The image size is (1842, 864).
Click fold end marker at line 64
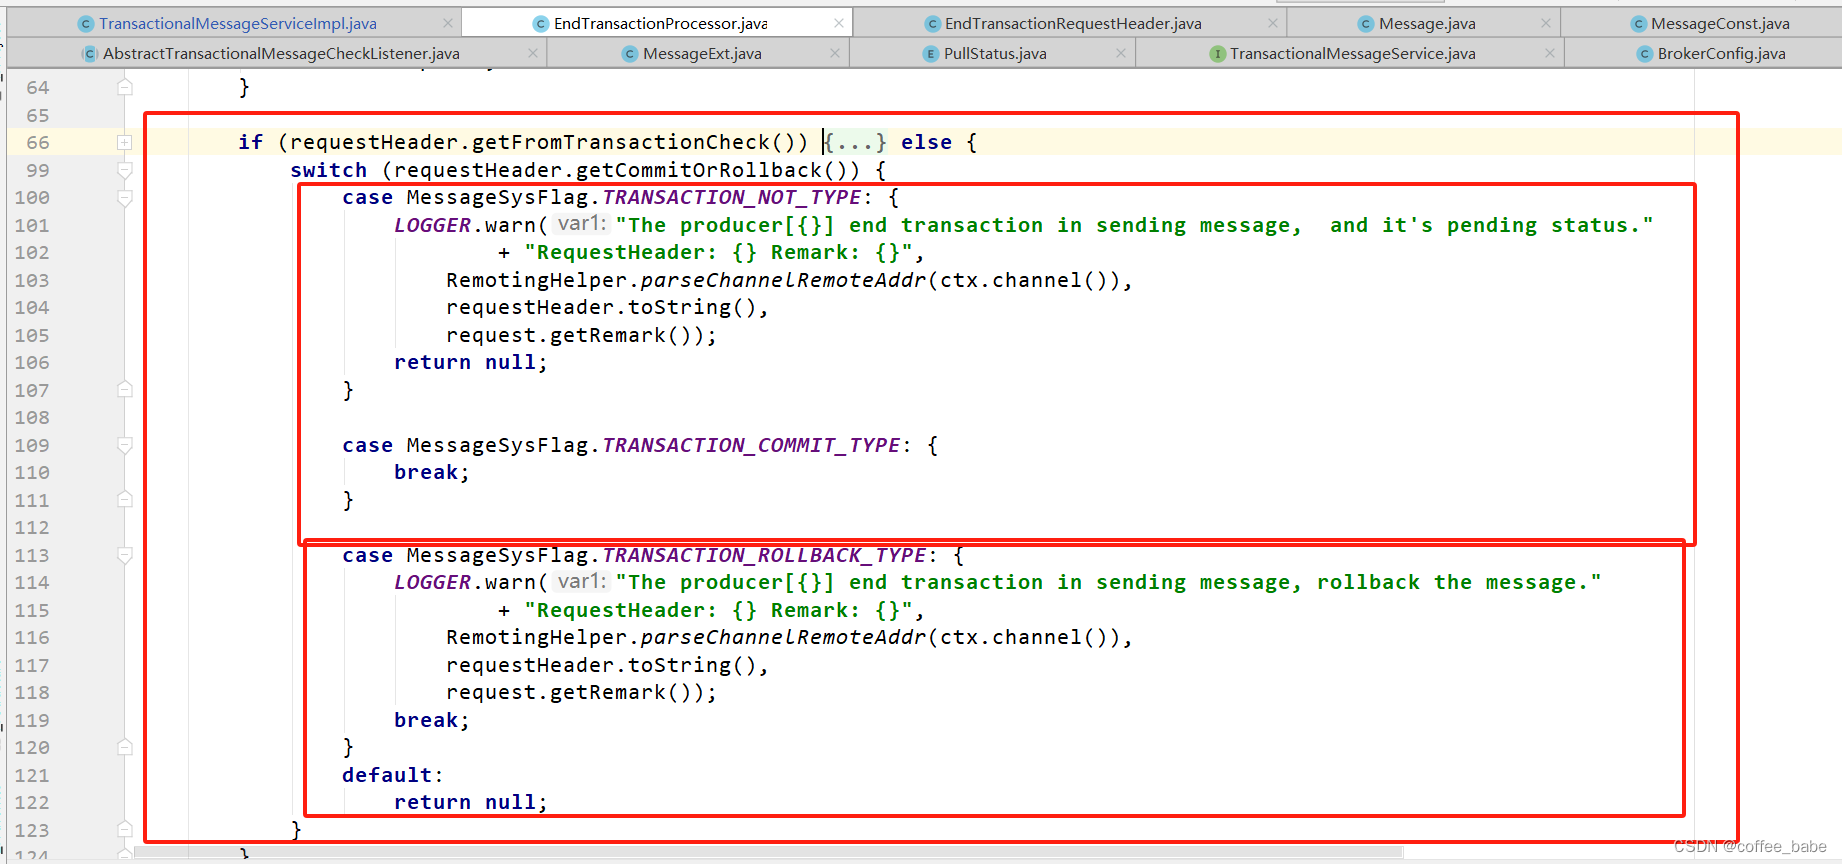tap(125, 87)
